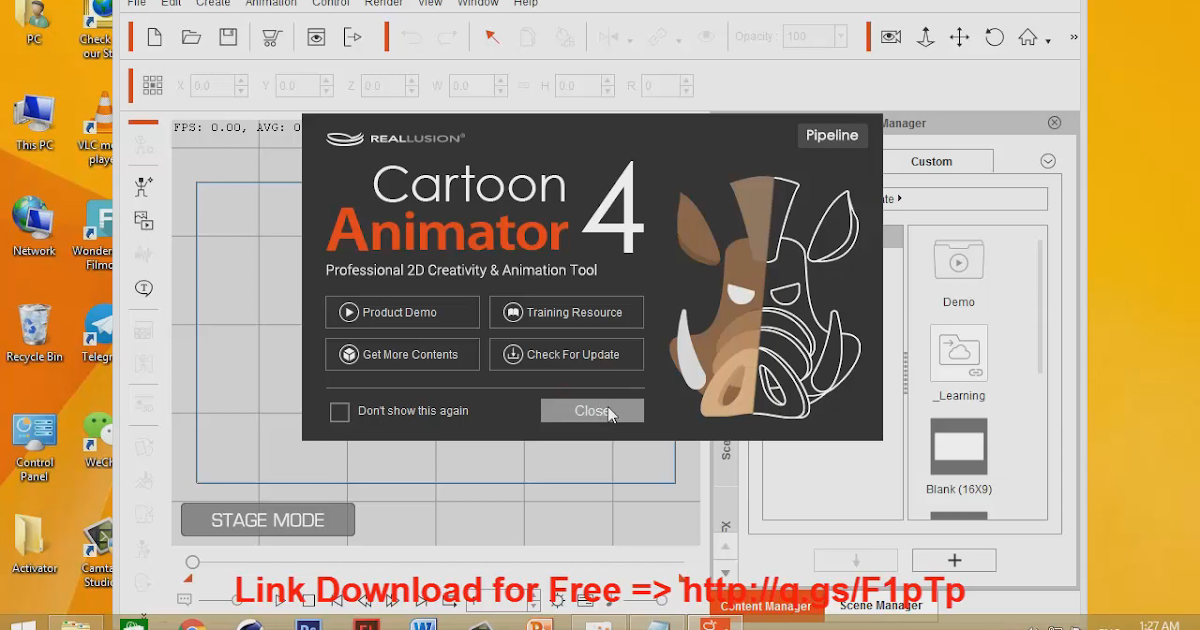1200x630 pixels.
Task: Select the character creation icon in left sidebar
Action: (x=143, y=186)
